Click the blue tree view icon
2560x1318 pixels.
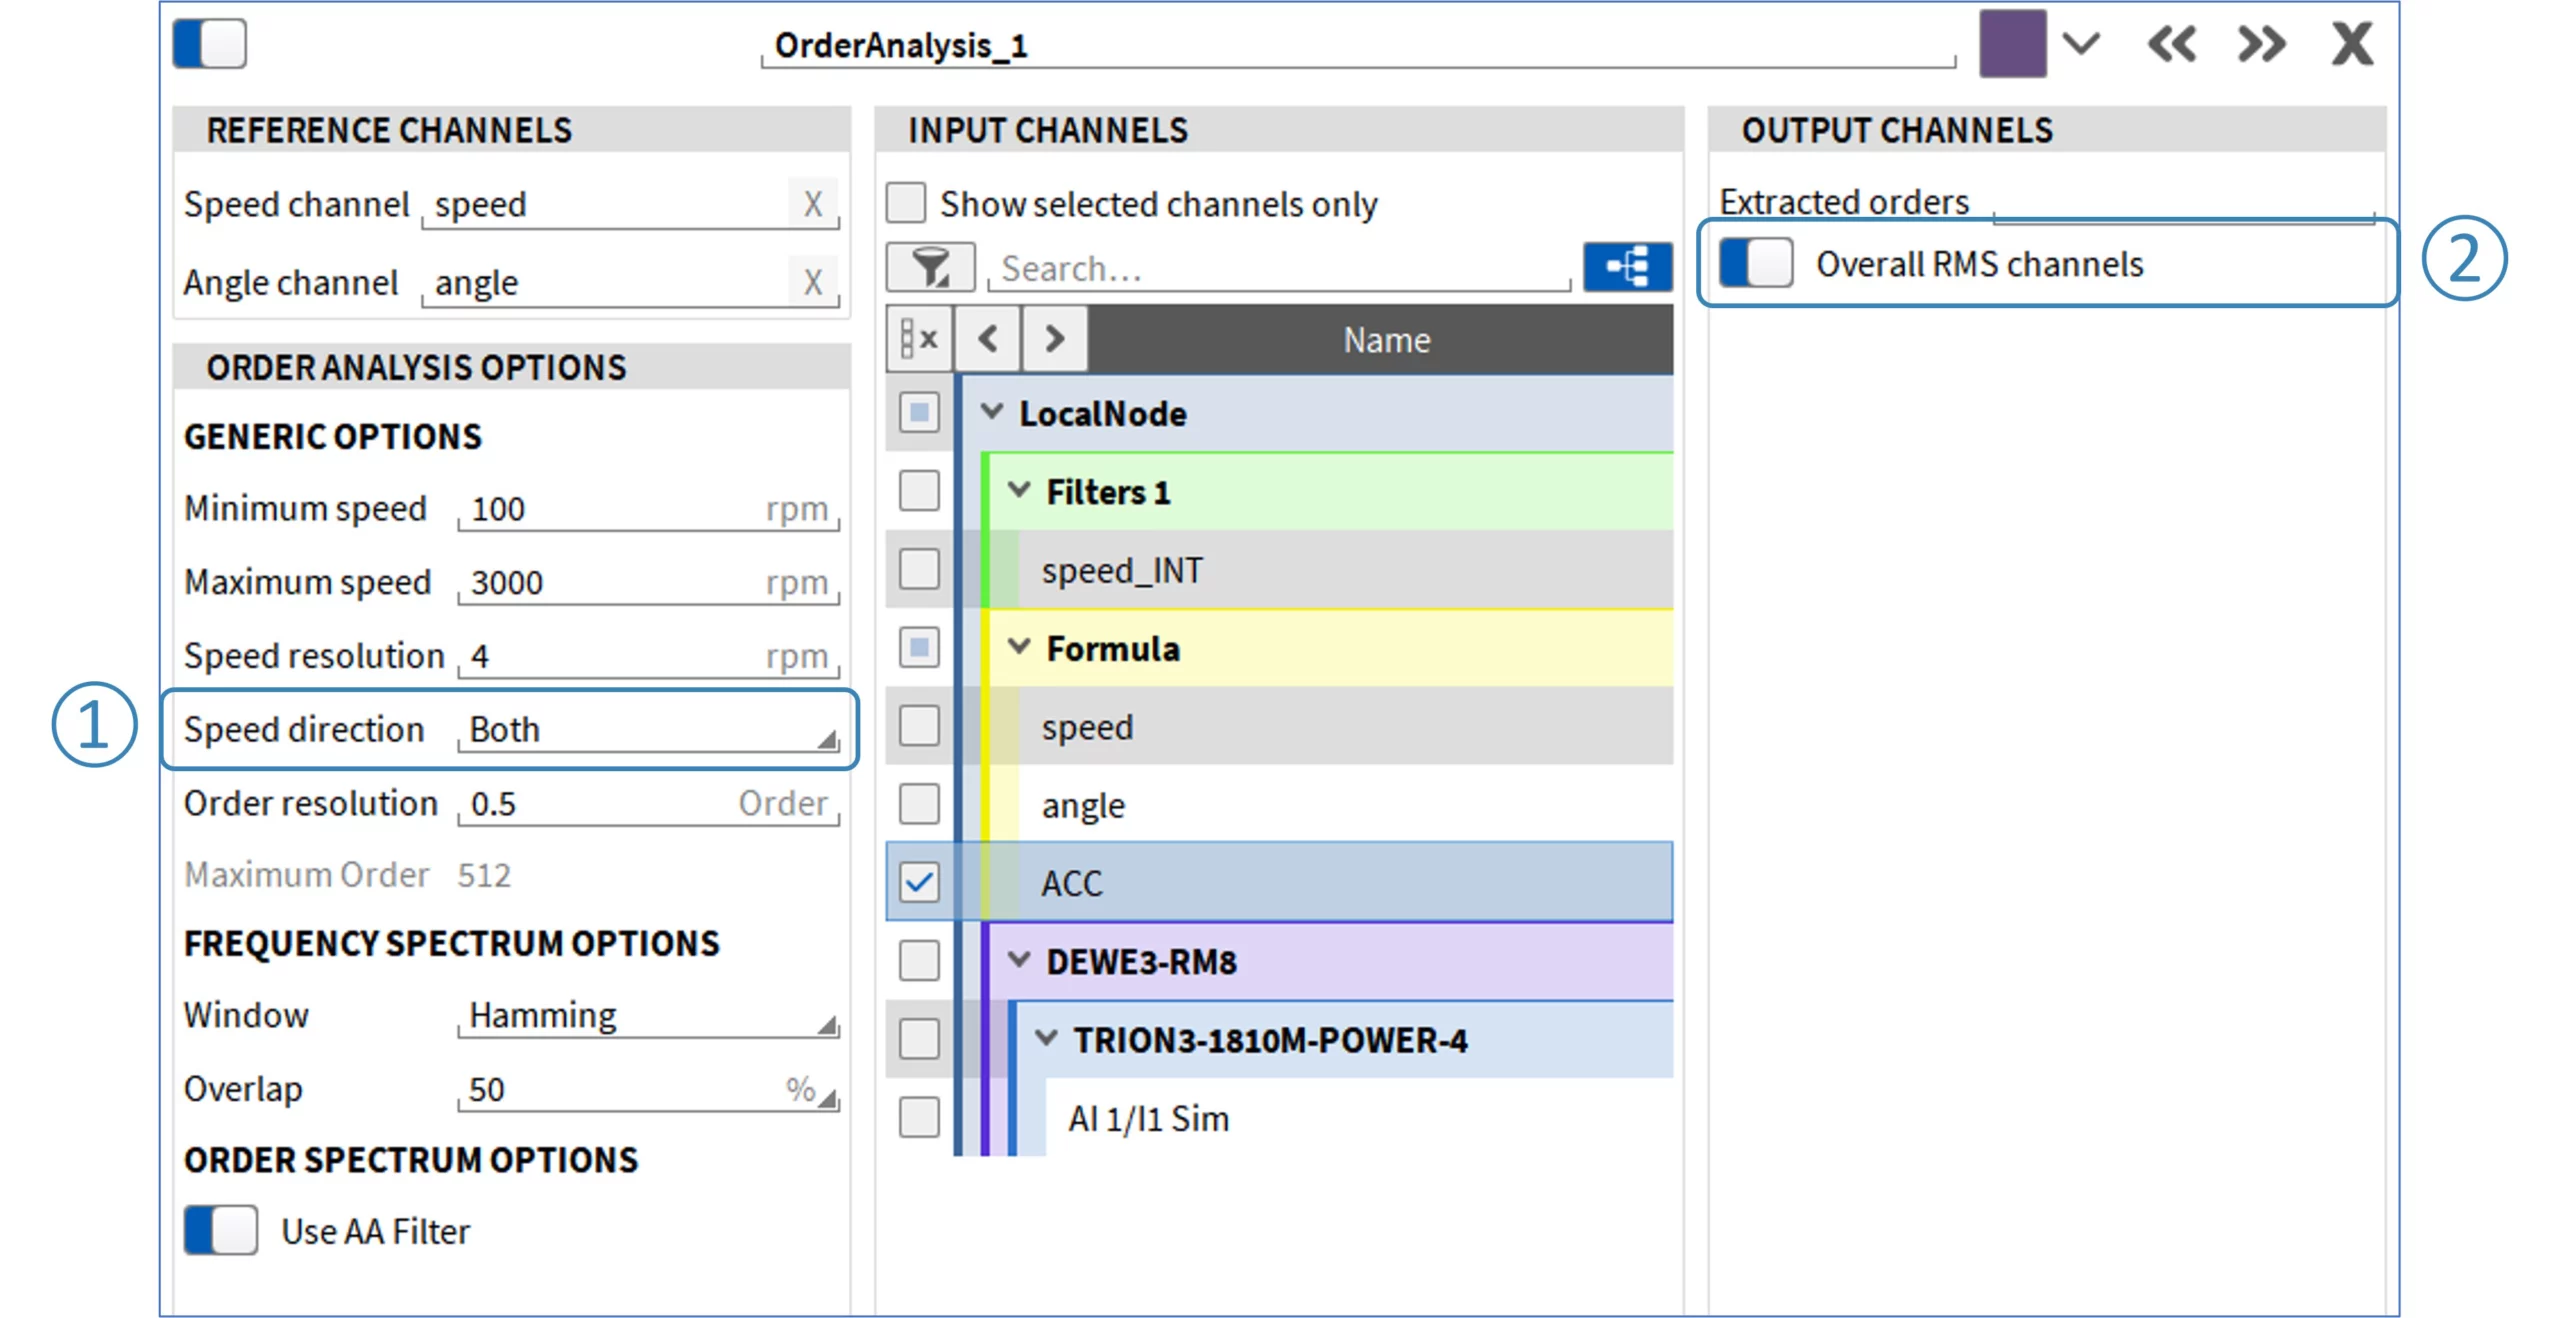1626,267
